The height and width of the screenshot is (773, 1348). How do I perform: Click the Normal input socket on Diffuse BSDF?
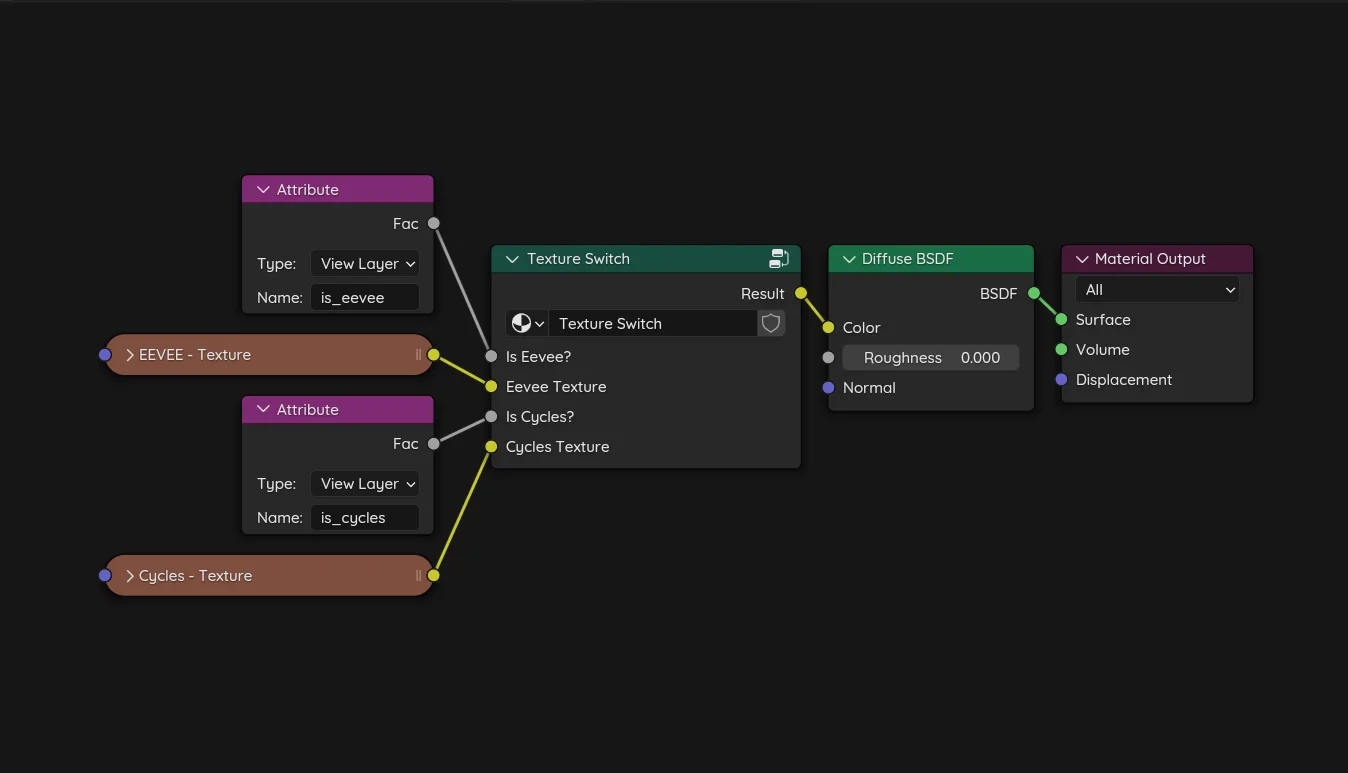pos(827,387)
